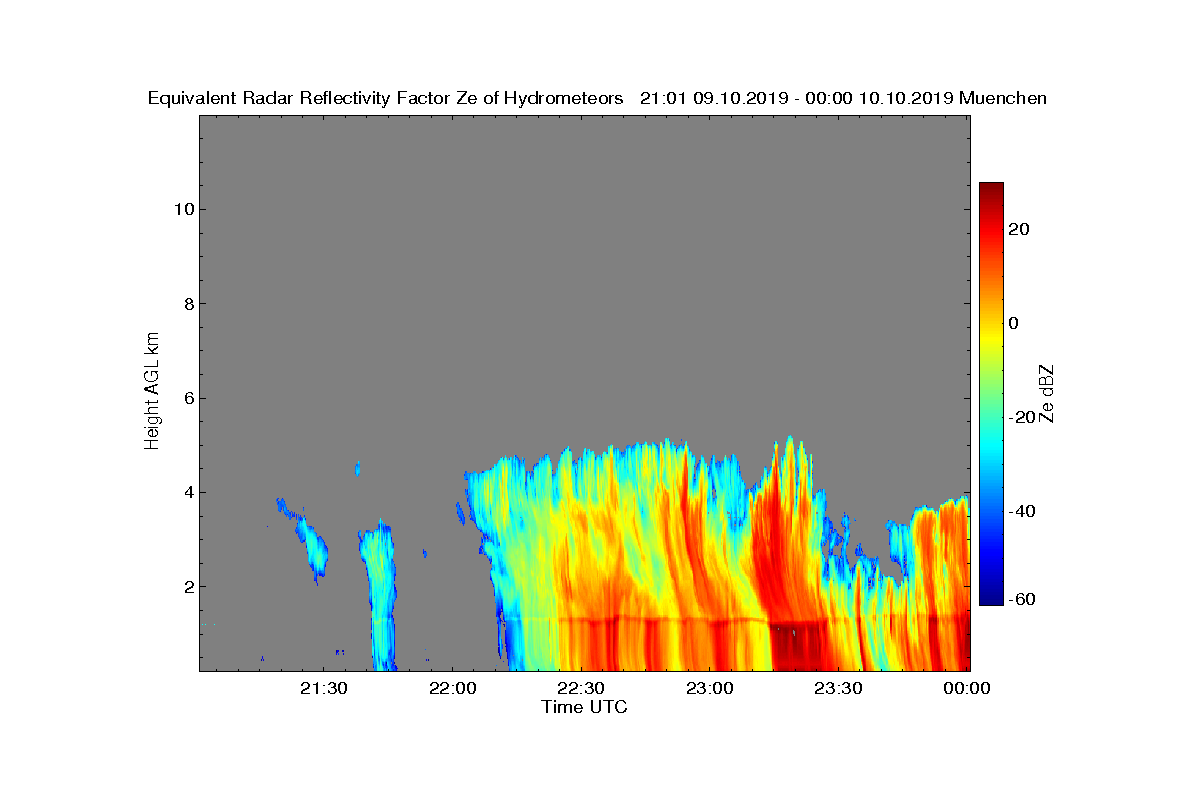Click the height tick label 6
Screen dimensions: 1200x800
(x=187, y=398)
